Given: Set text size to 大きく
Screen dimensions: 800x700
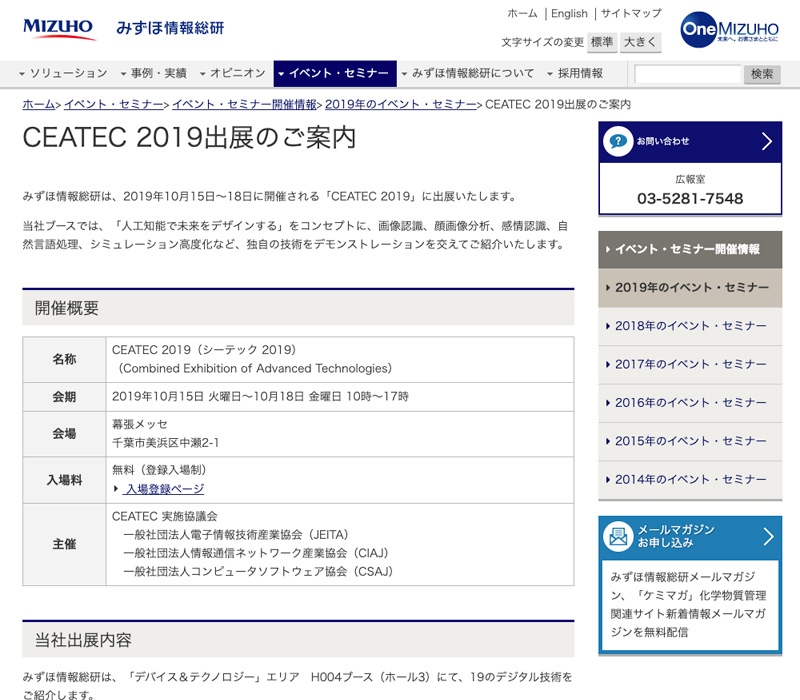Looking at the screenshot, I should (640, 42).
